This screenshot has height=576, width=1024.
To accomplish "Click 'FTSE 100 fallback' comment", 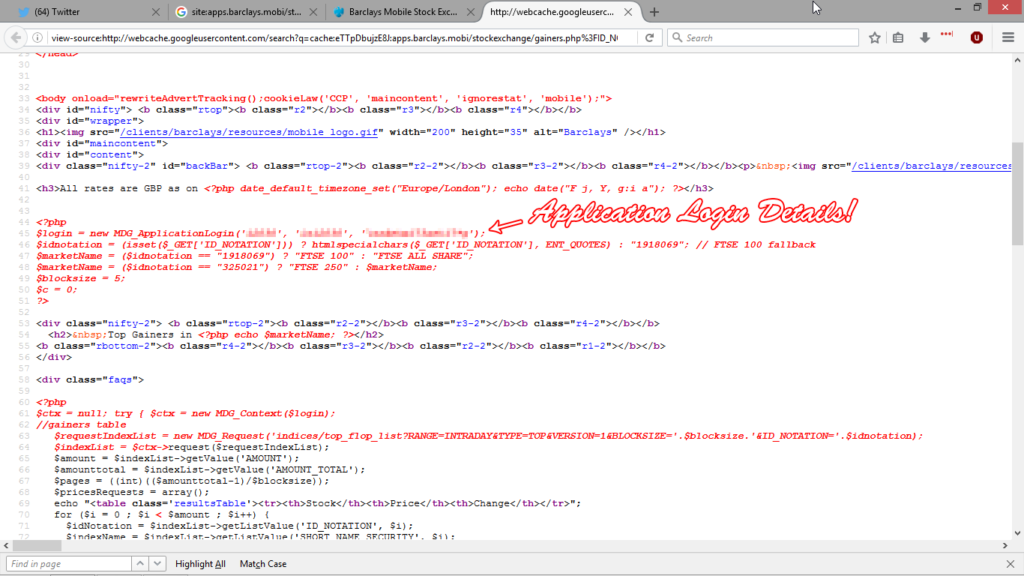I will click(764, 244).
